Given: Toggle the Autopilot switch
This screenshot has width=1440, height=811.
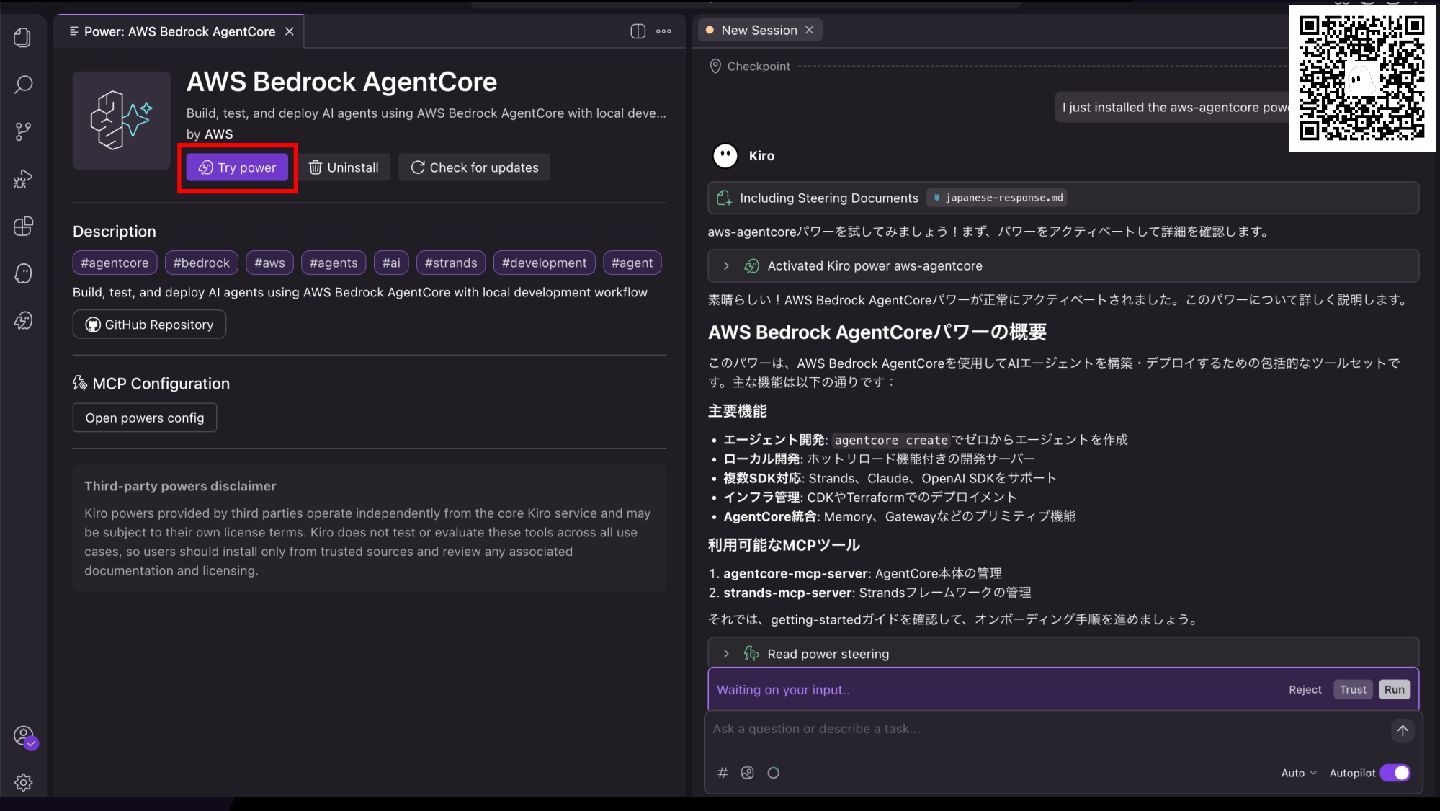Looking at the screenshot, I should pos(1395,773).
